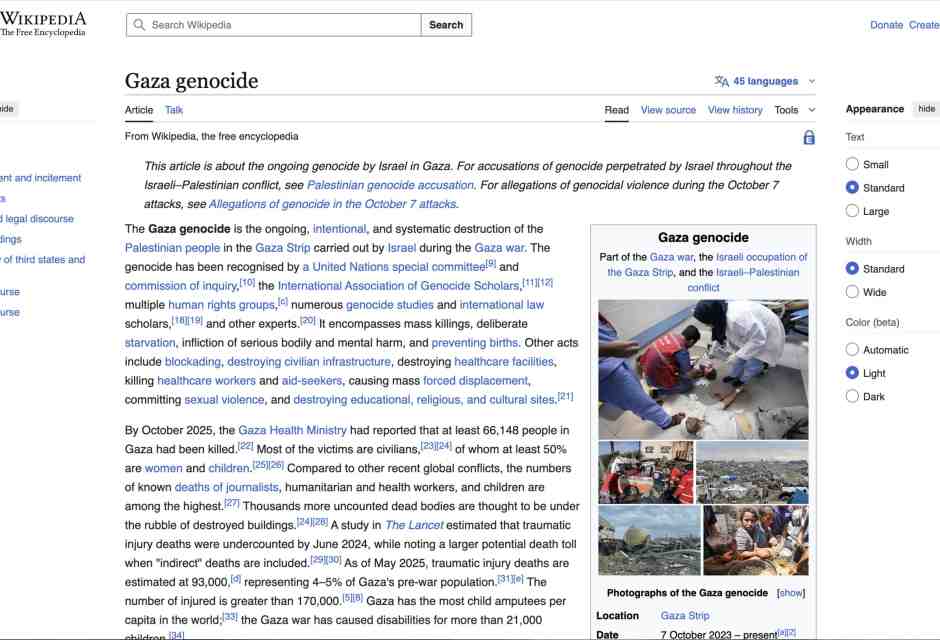Open the sexual violence link
The width and height of the screenshot is (940, 640).
tap(224, 400)
